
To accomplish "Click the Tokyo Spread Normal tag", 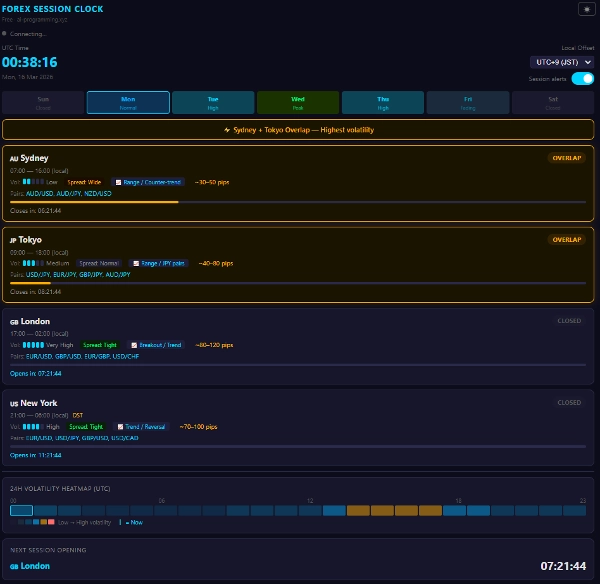I will click(99, 263).
